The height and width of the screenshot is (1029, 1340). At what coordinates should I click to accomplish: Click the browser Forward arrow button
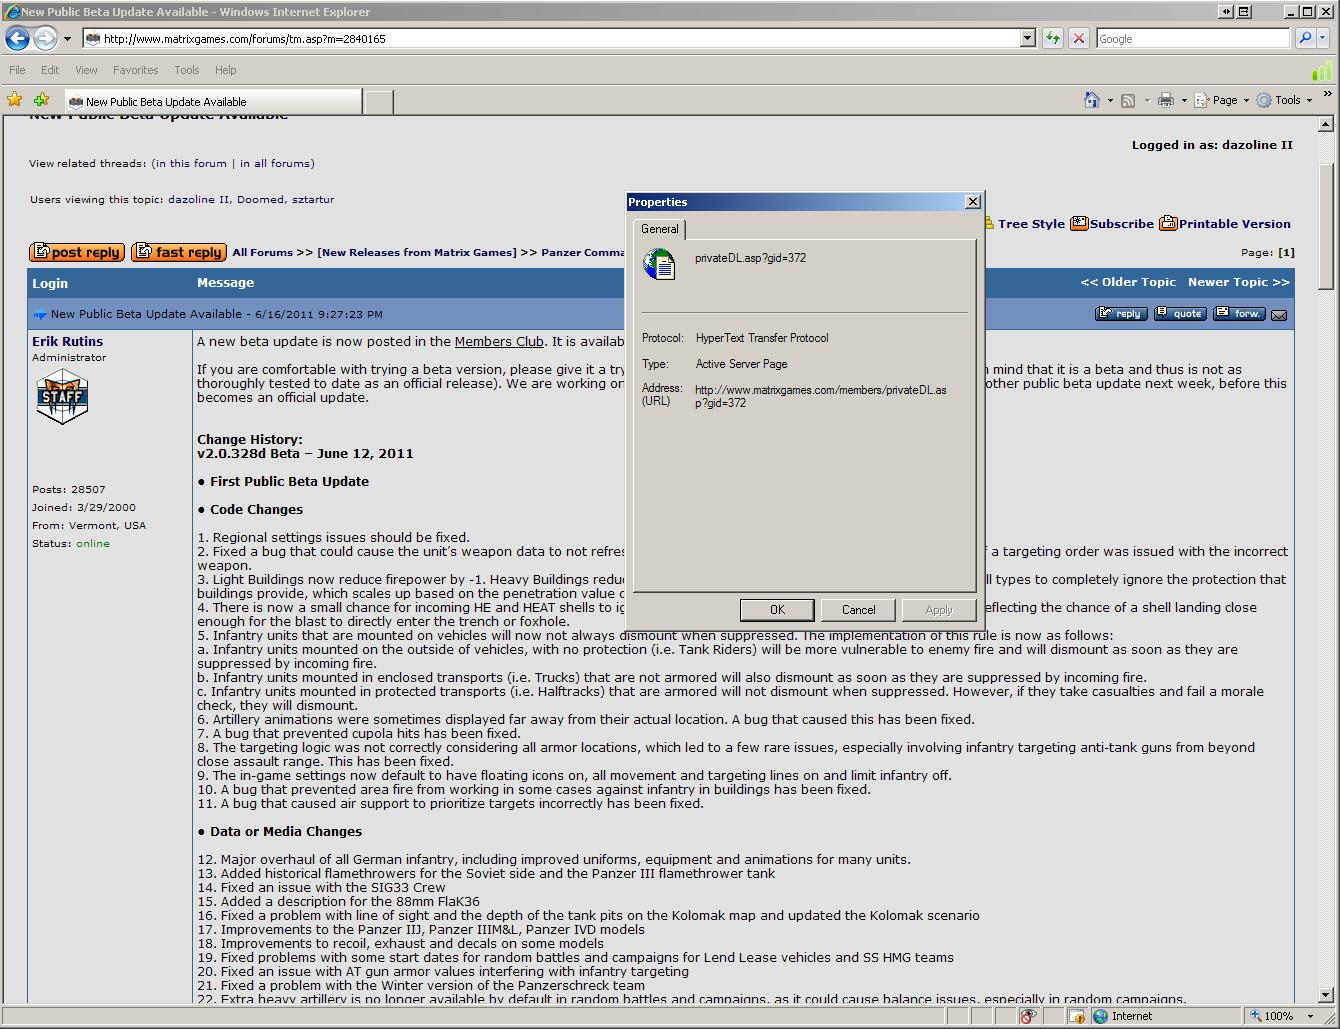coord(45,38)
